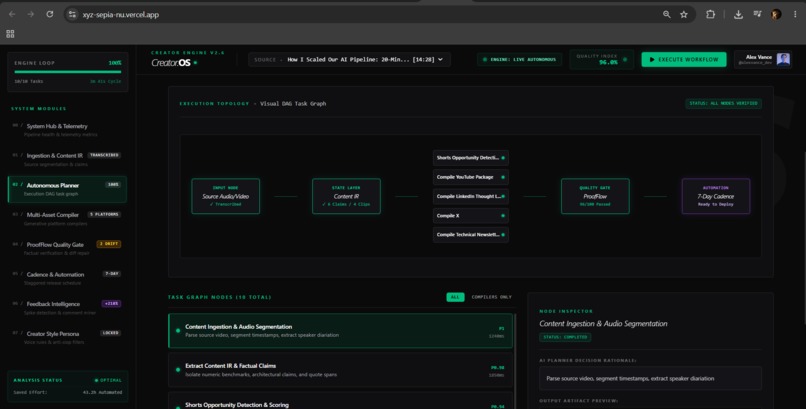Run the Execute Workflow button

pos(684,60)
